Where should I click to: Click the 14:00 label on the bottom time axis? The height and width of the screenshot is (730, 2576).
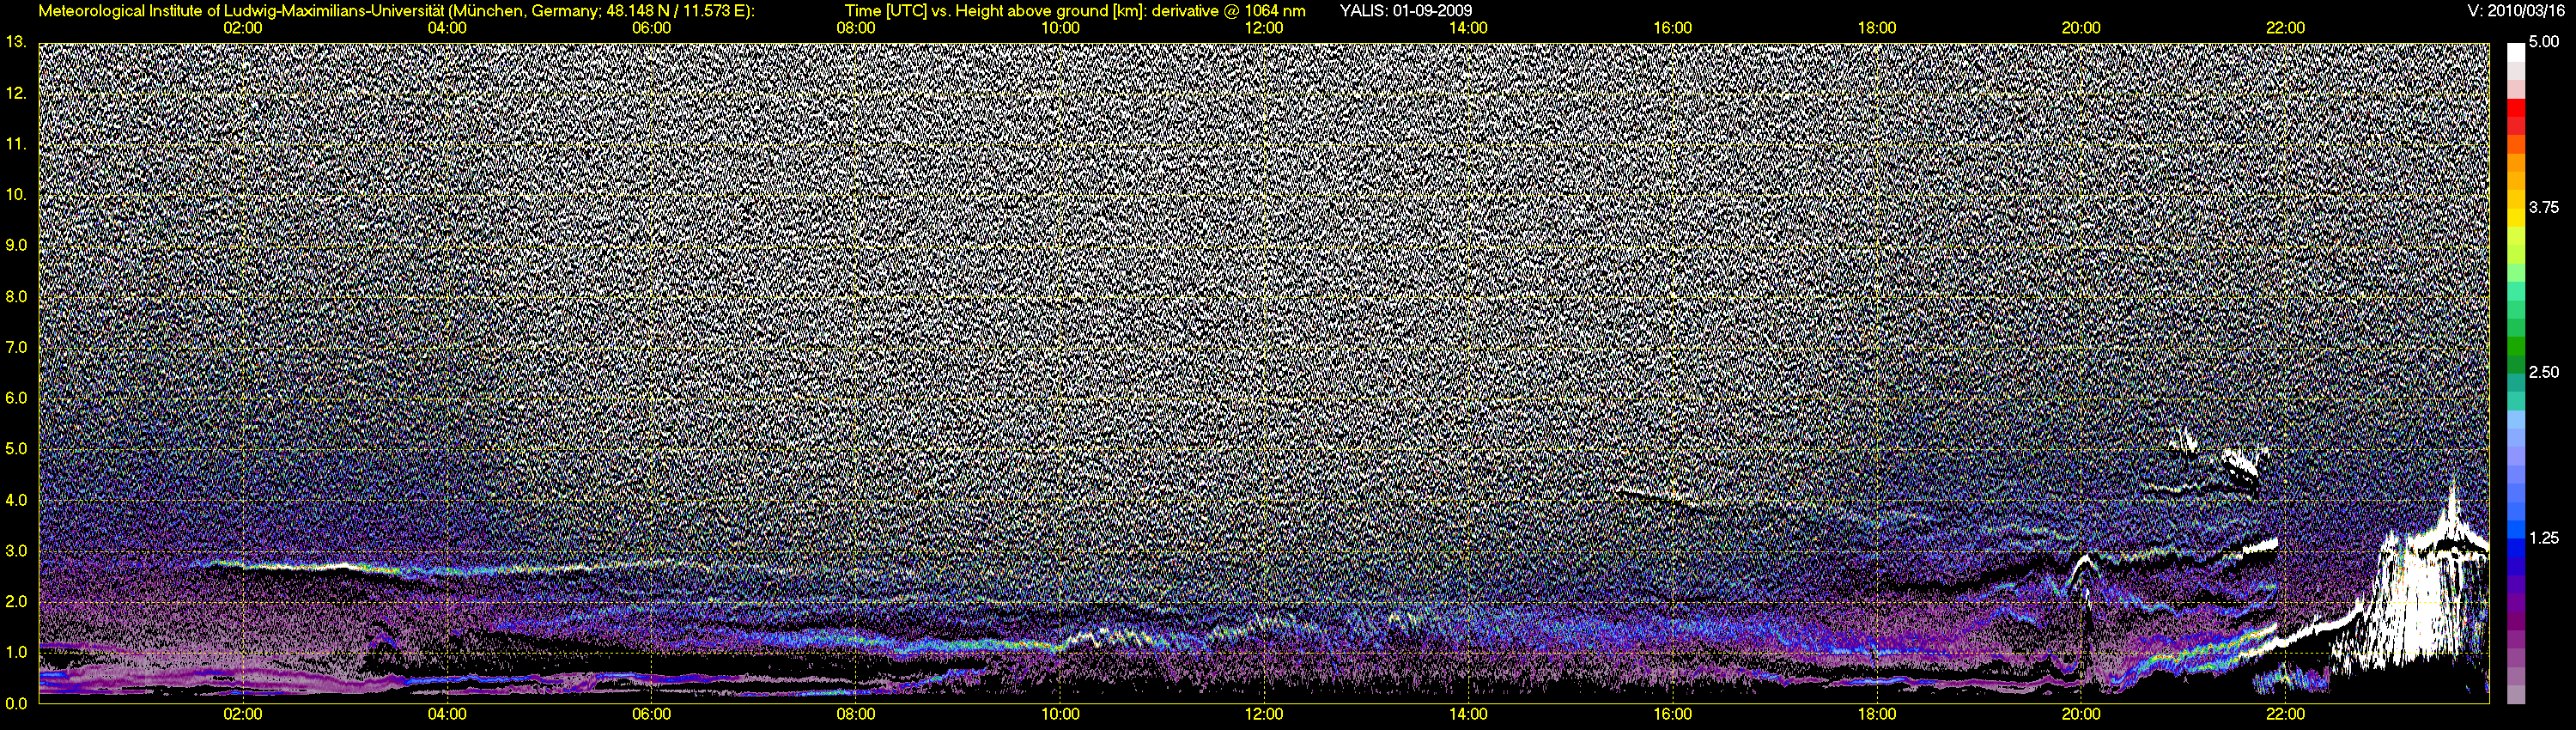[x=1468, y=714]
